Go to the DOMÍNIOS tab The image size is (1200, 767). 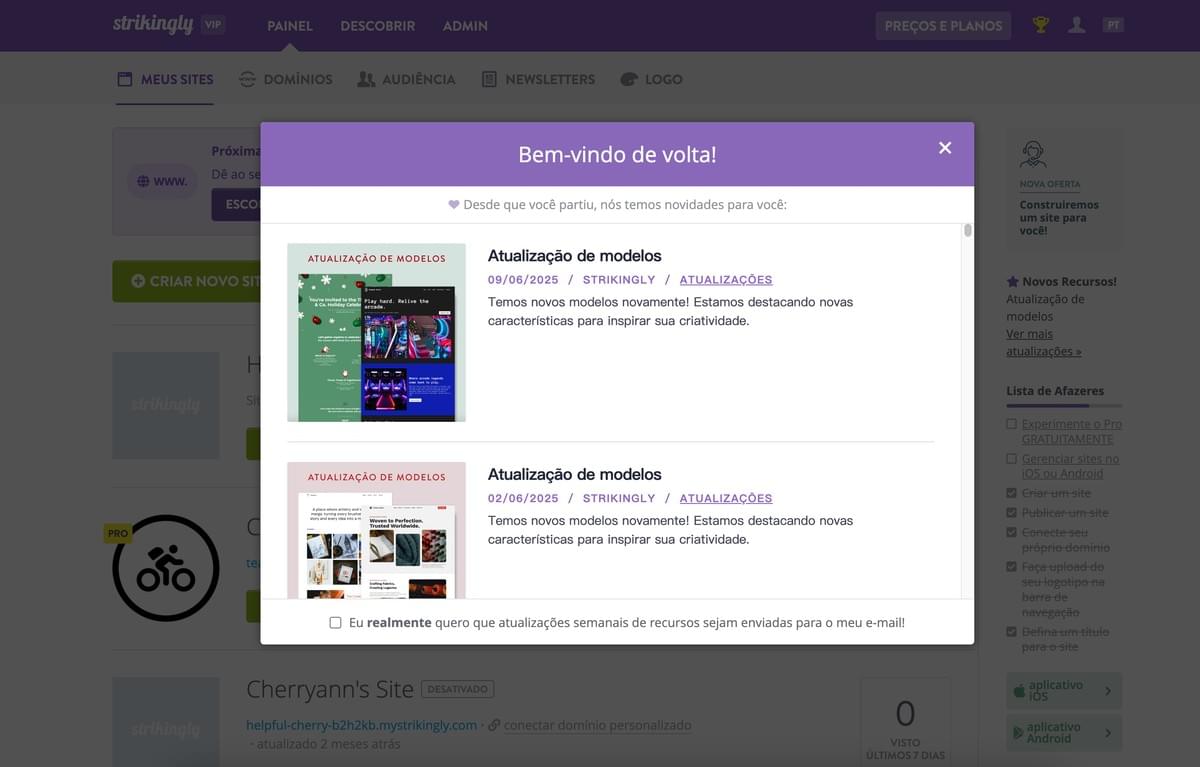tap(286, 79)
